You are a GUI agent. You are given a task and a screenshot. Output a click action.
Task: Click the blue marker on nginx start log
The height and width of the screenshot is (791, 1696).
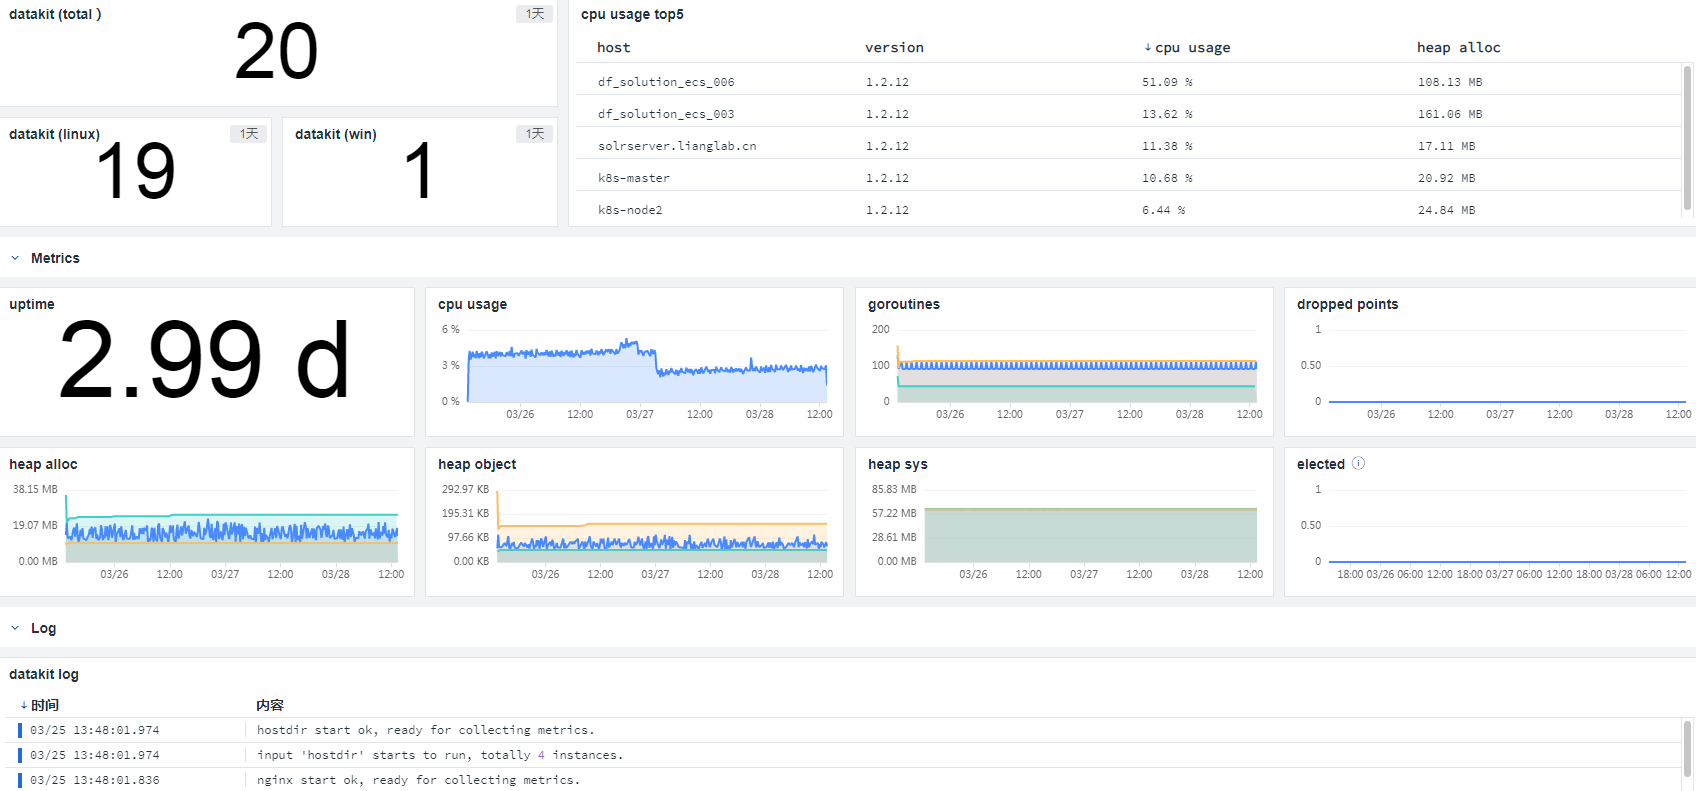coord(20,780)
